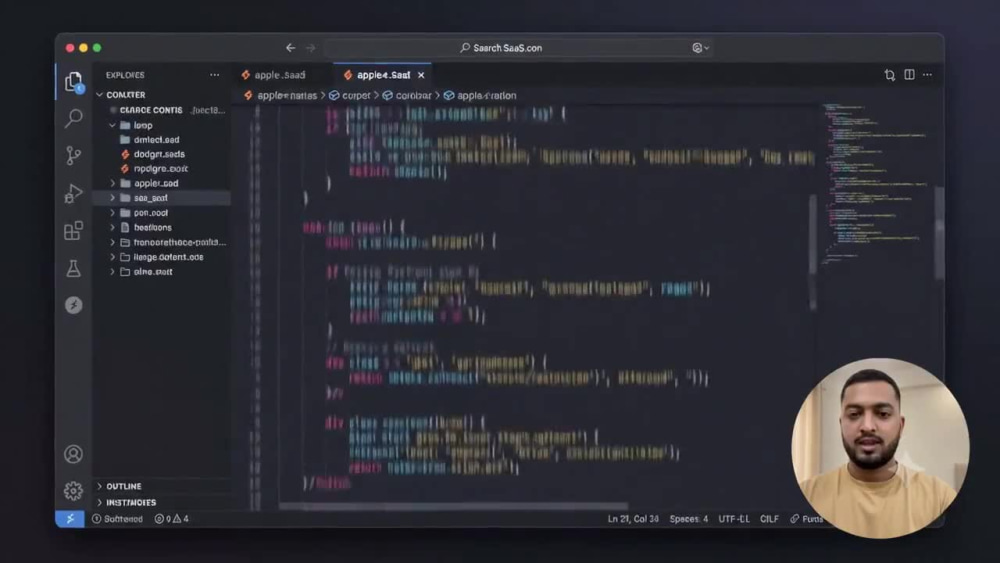Expand the ileoge.dotent.ode folder
Viewport: 1000px width, 563px height.
pyautogui.click(x=112, y=257)
